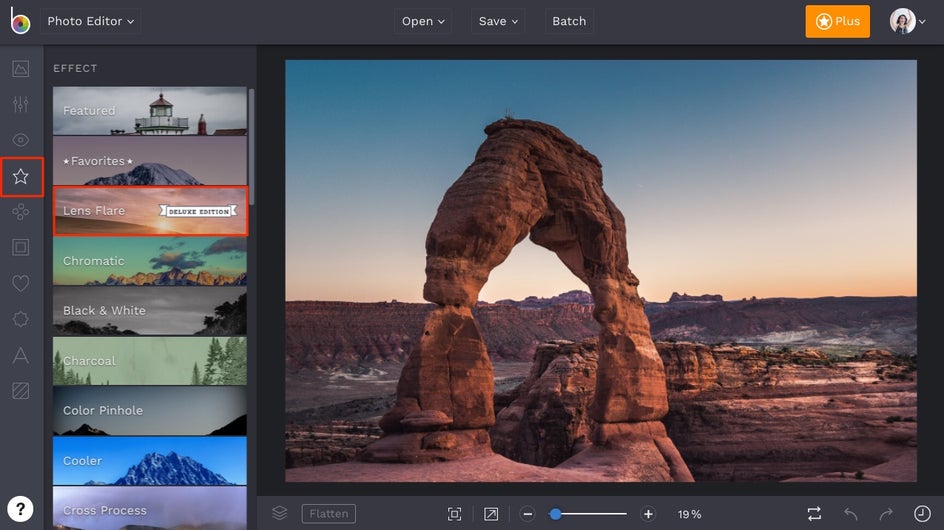
Task: Click the Flatten button
Action: [329, 514]
